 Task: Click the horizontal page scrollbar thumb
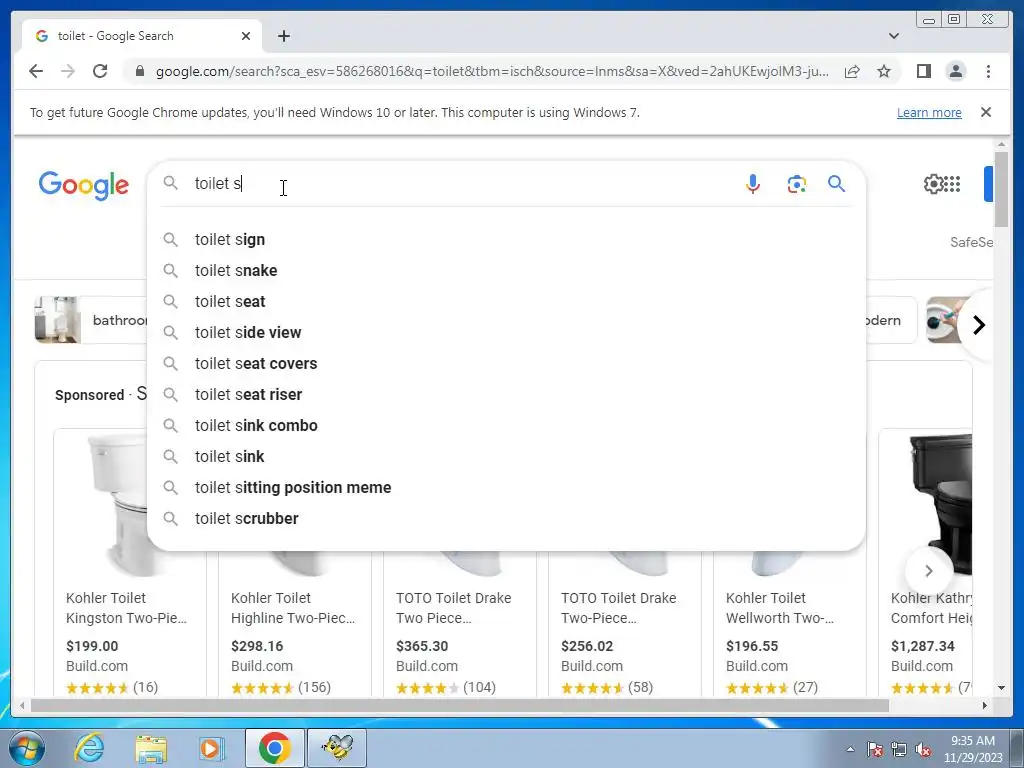pyautogui.click(x=460, y=705)
